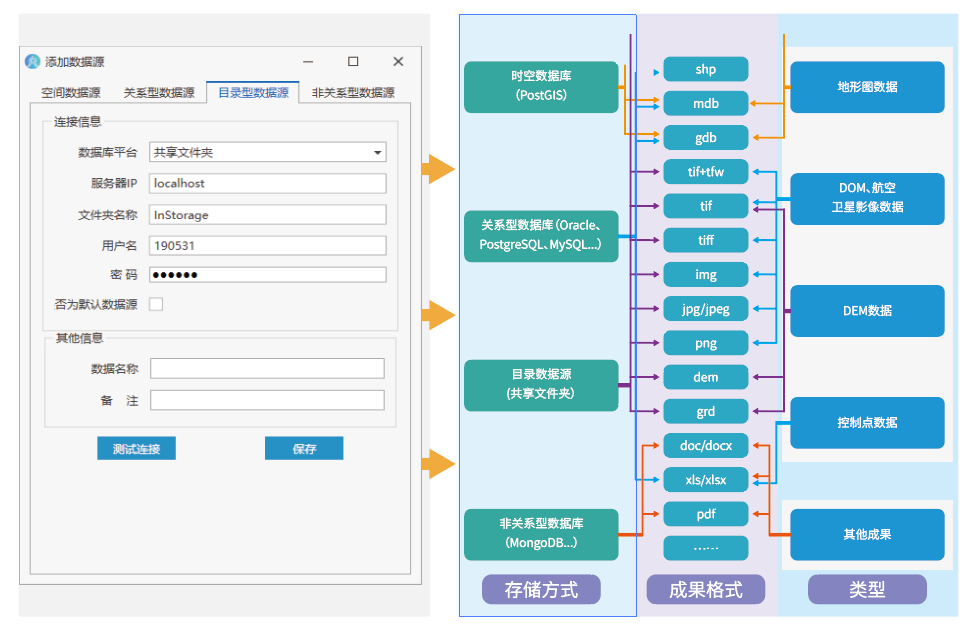The height and width of the screenshot is (631, 980).
Task: Maximize the 添加数据源 dialog window
Action: tap(353, 62)
